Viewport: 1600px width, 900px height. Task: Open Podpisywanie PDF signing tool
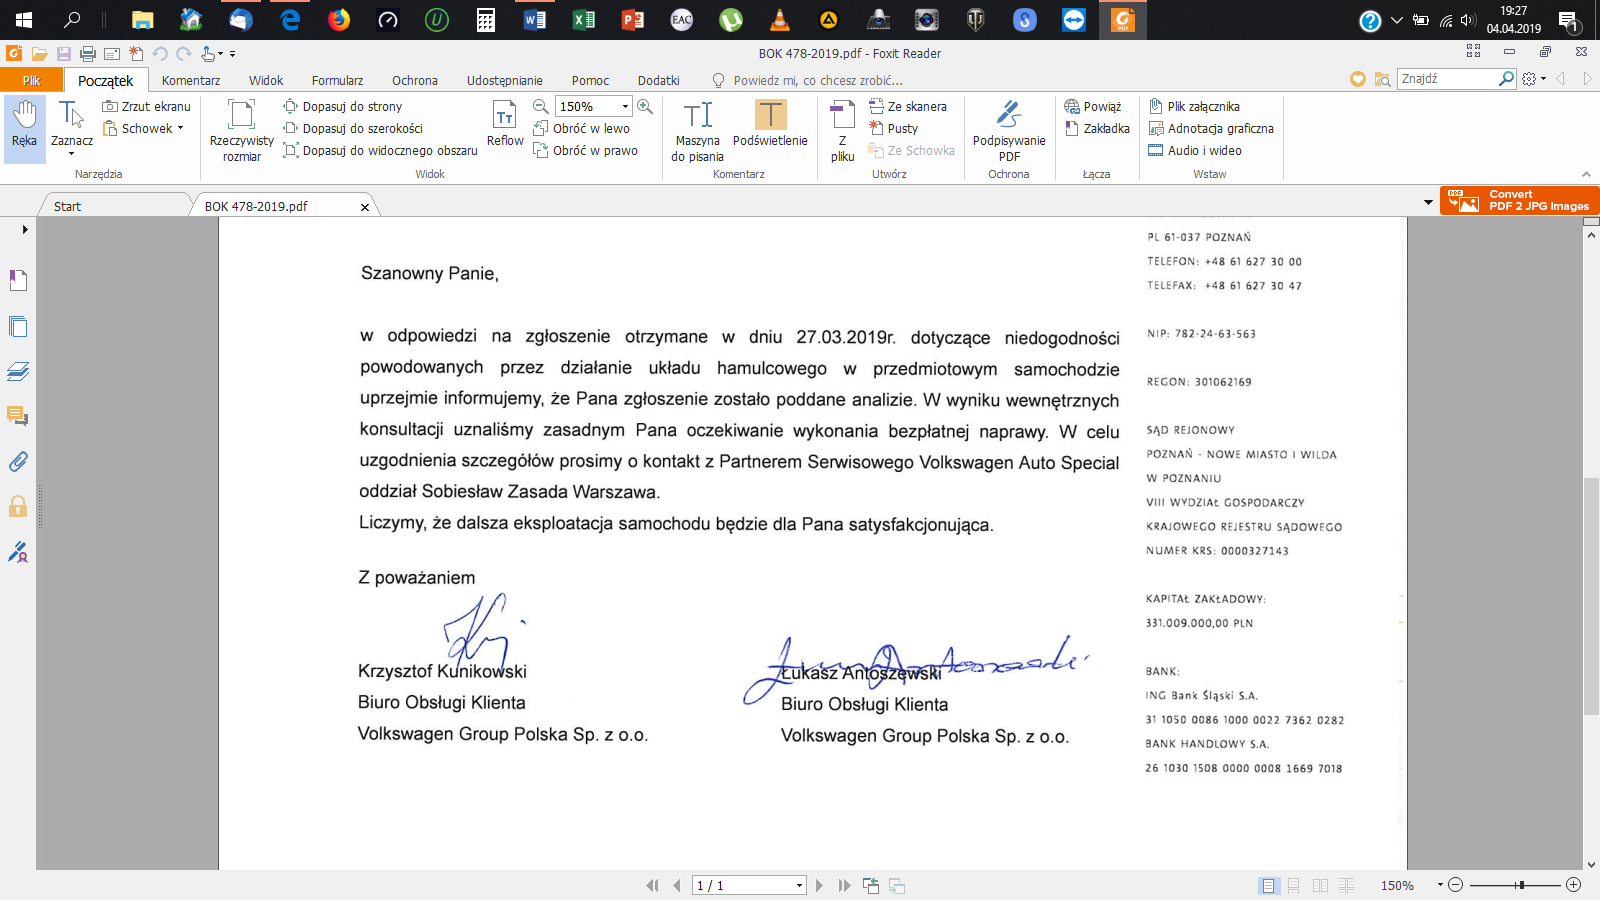1008,130
